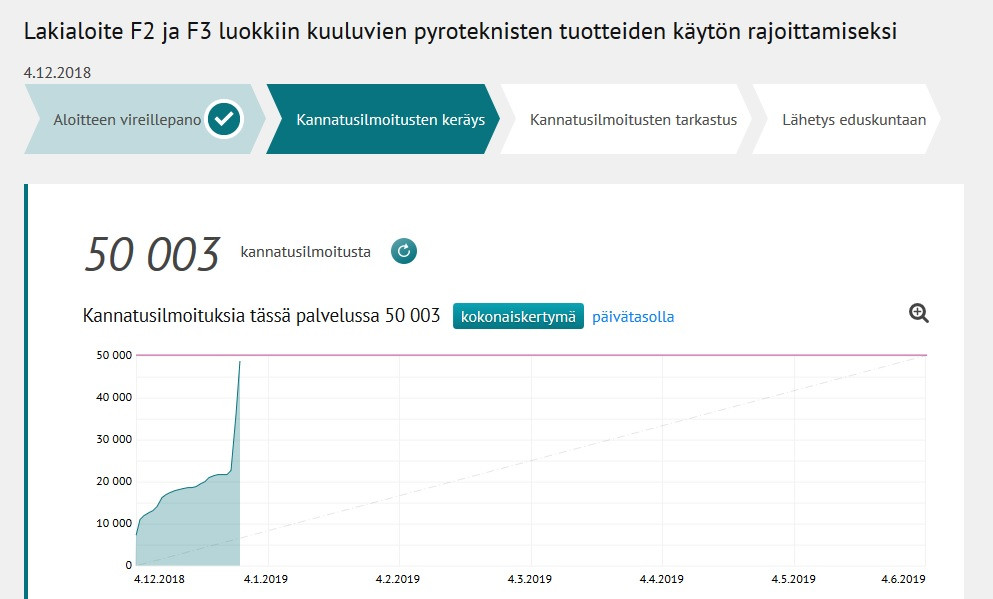Switch chart to päivätasolla view
This screenshot has width=993, height=599.
633,317
